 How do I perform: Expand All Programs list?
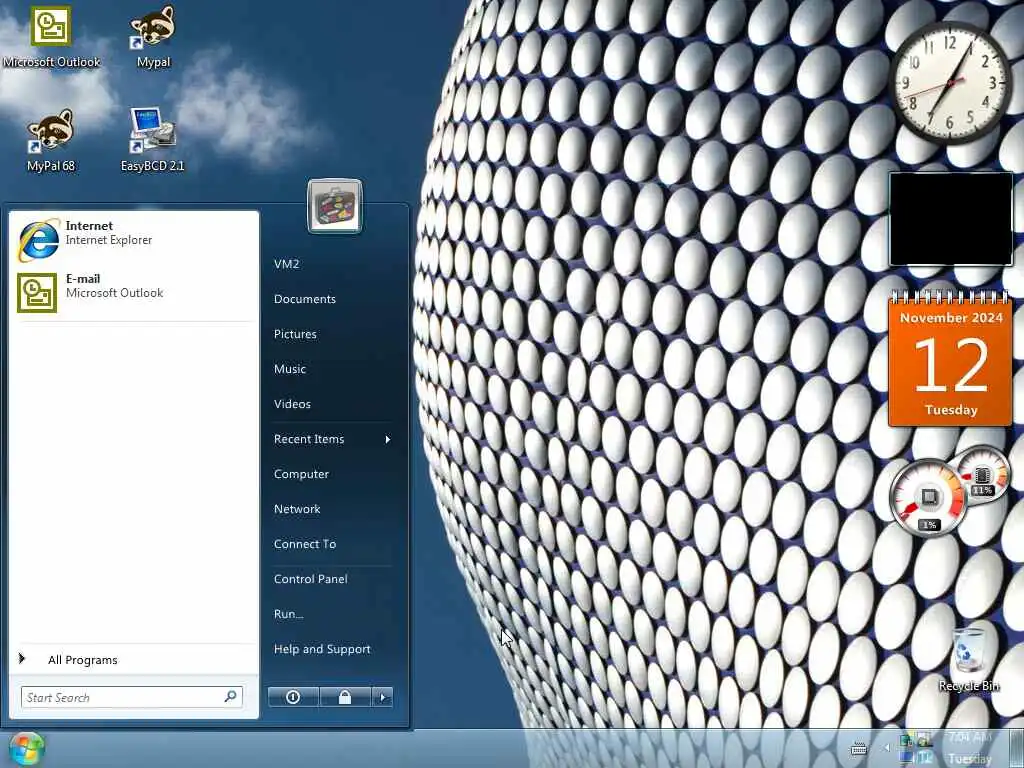tap(133, 660)
